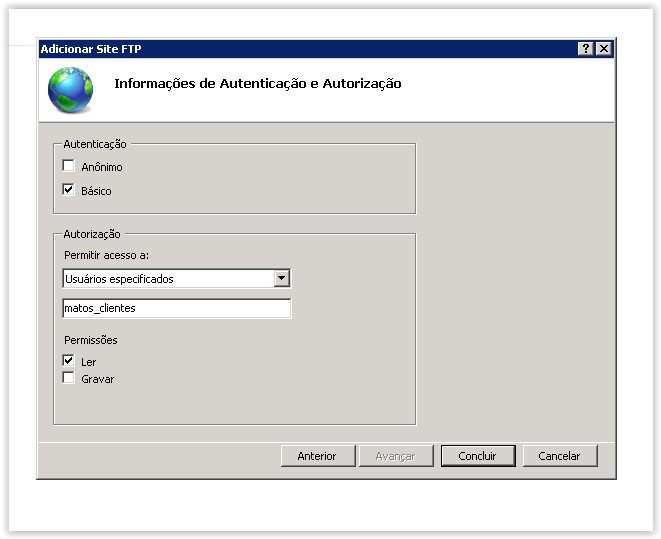
Task: Click the Avançar button
Action: (396, 456)
